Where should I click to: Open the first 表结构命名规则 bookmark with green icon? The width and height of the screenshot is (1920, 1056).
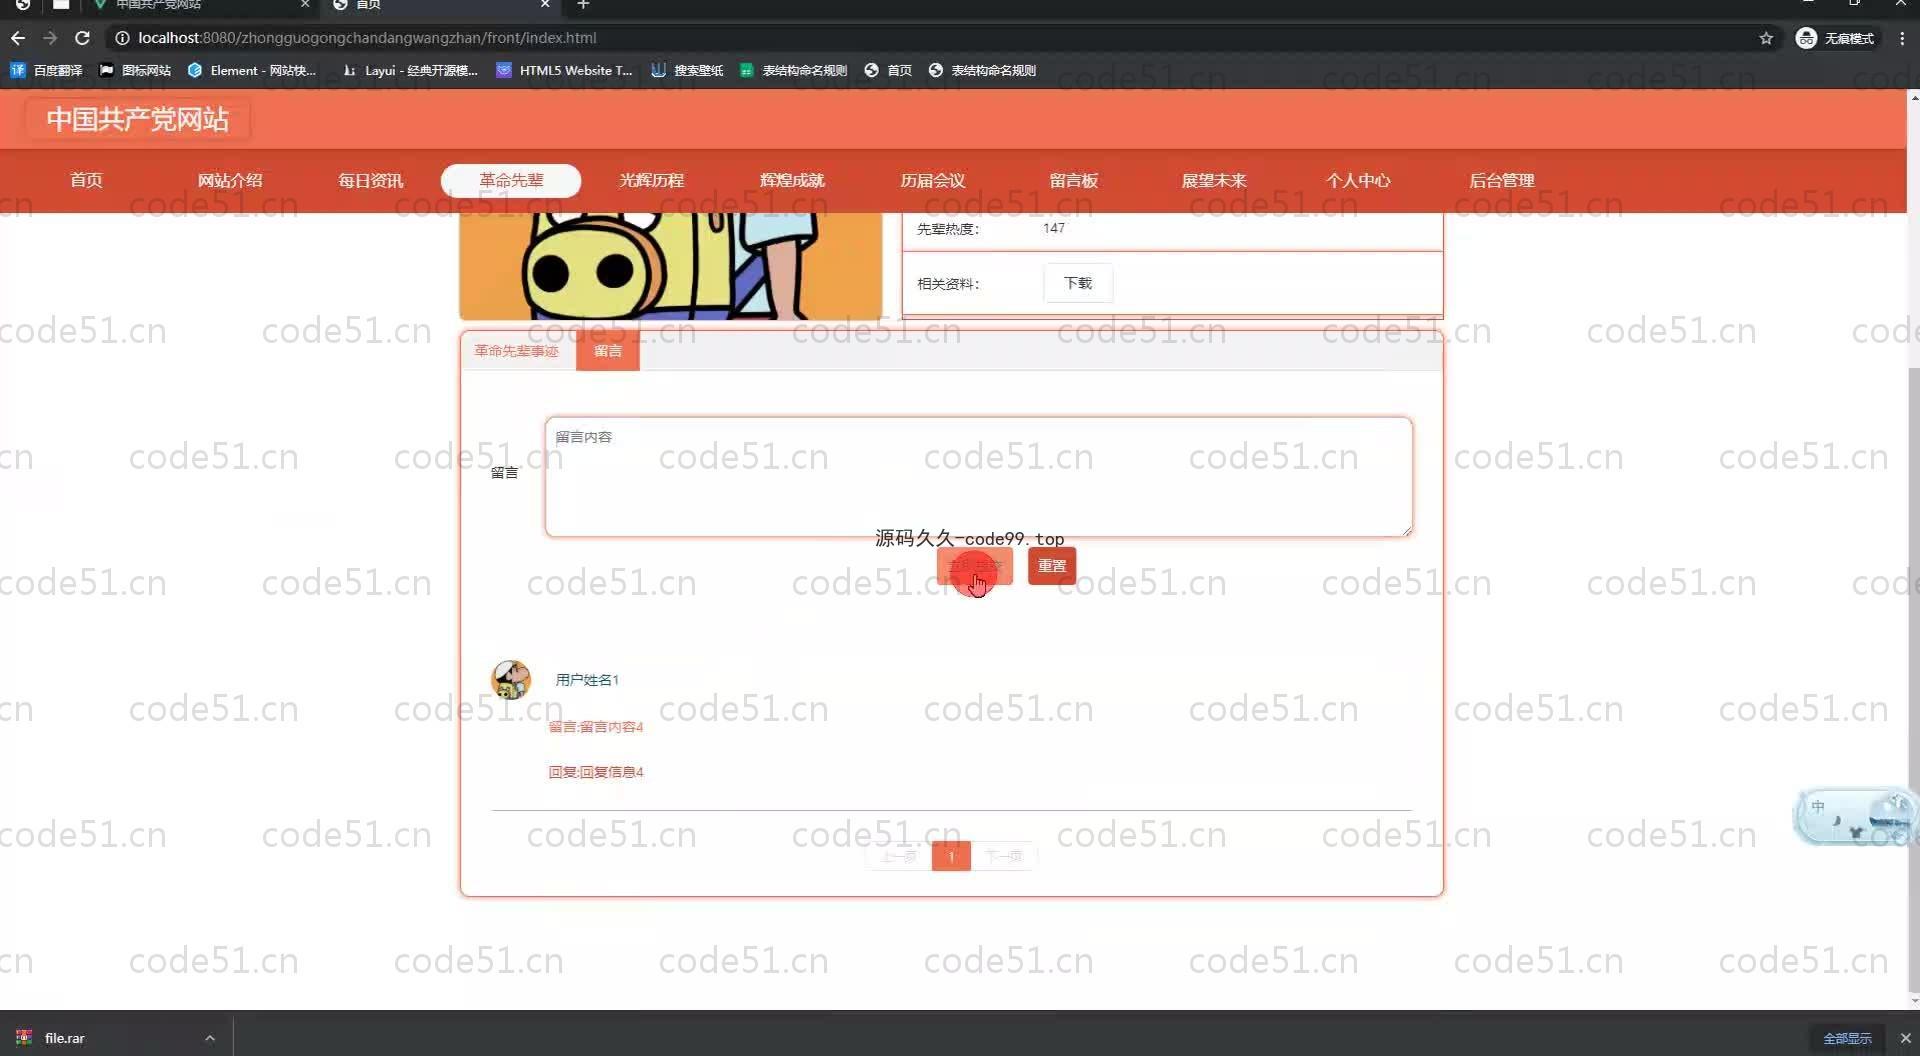click(x=794, y=70)
